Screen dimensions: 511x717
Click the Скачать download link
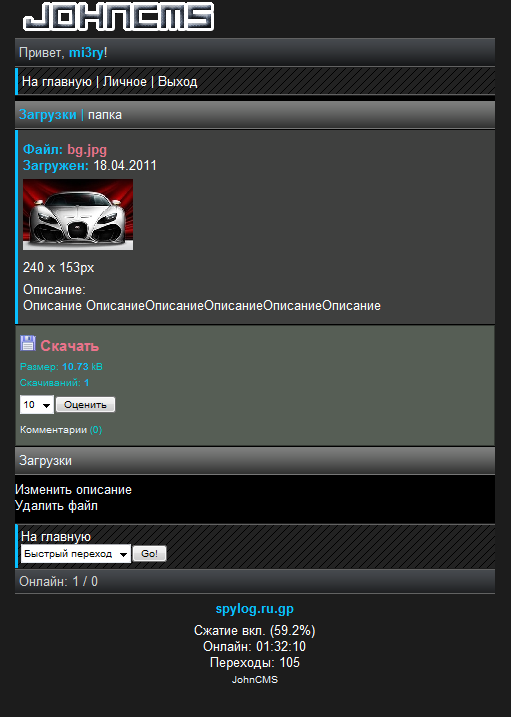pos(69,346)
